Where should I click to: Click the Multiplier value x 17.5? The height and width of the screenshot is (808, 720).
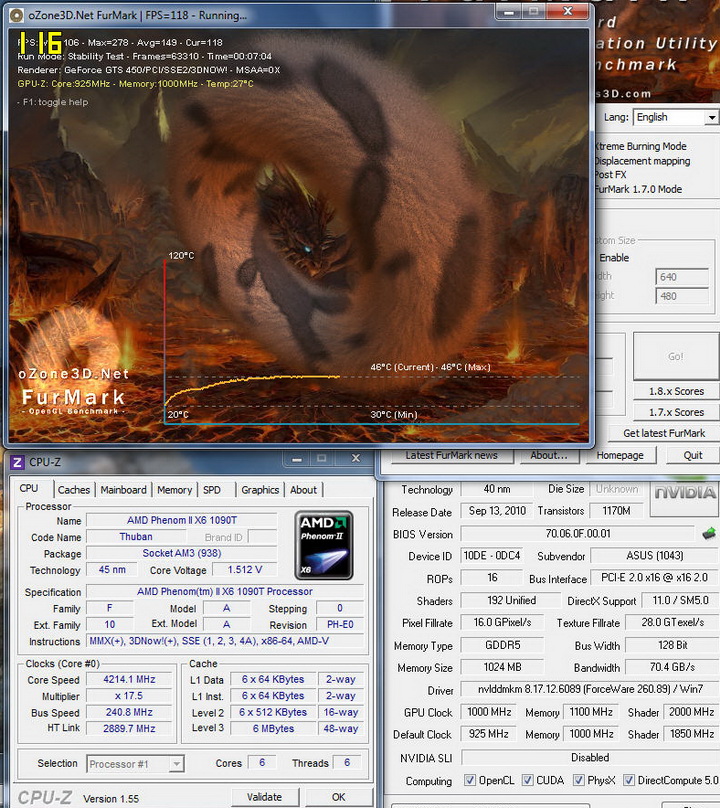click(x=129, y=696)
